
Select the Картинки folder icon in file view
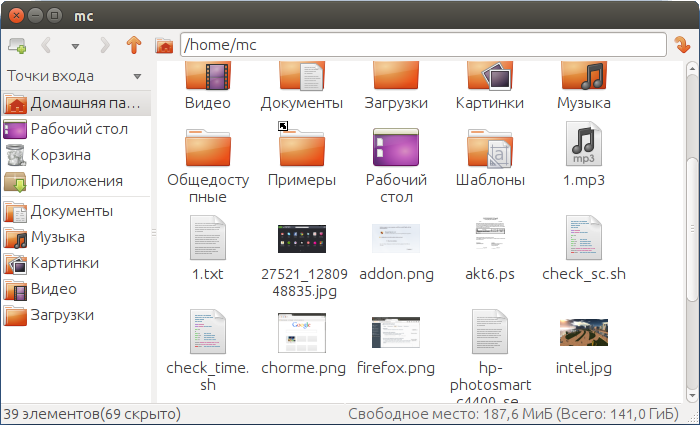[490, 76]
